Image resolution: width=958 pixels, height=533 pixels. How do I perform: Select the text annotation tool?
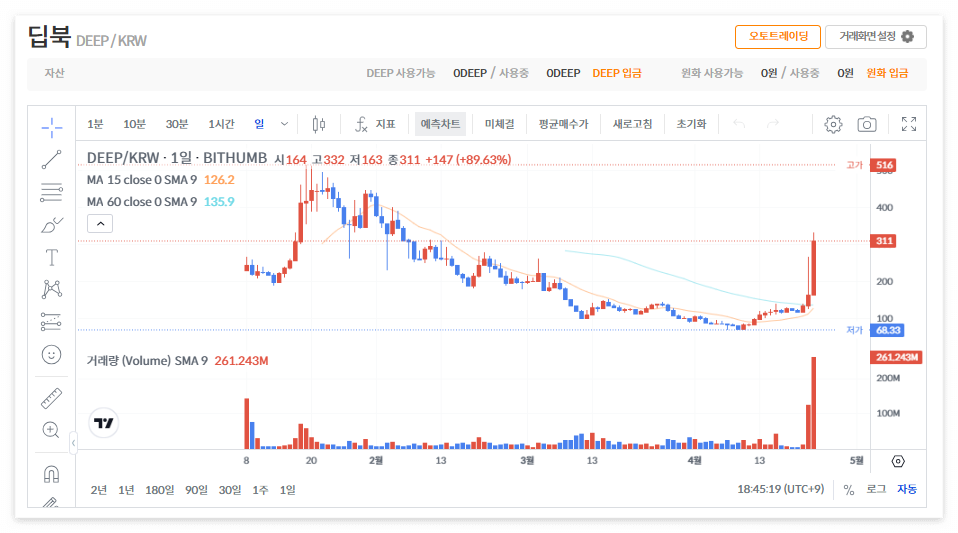coord(52,257)
